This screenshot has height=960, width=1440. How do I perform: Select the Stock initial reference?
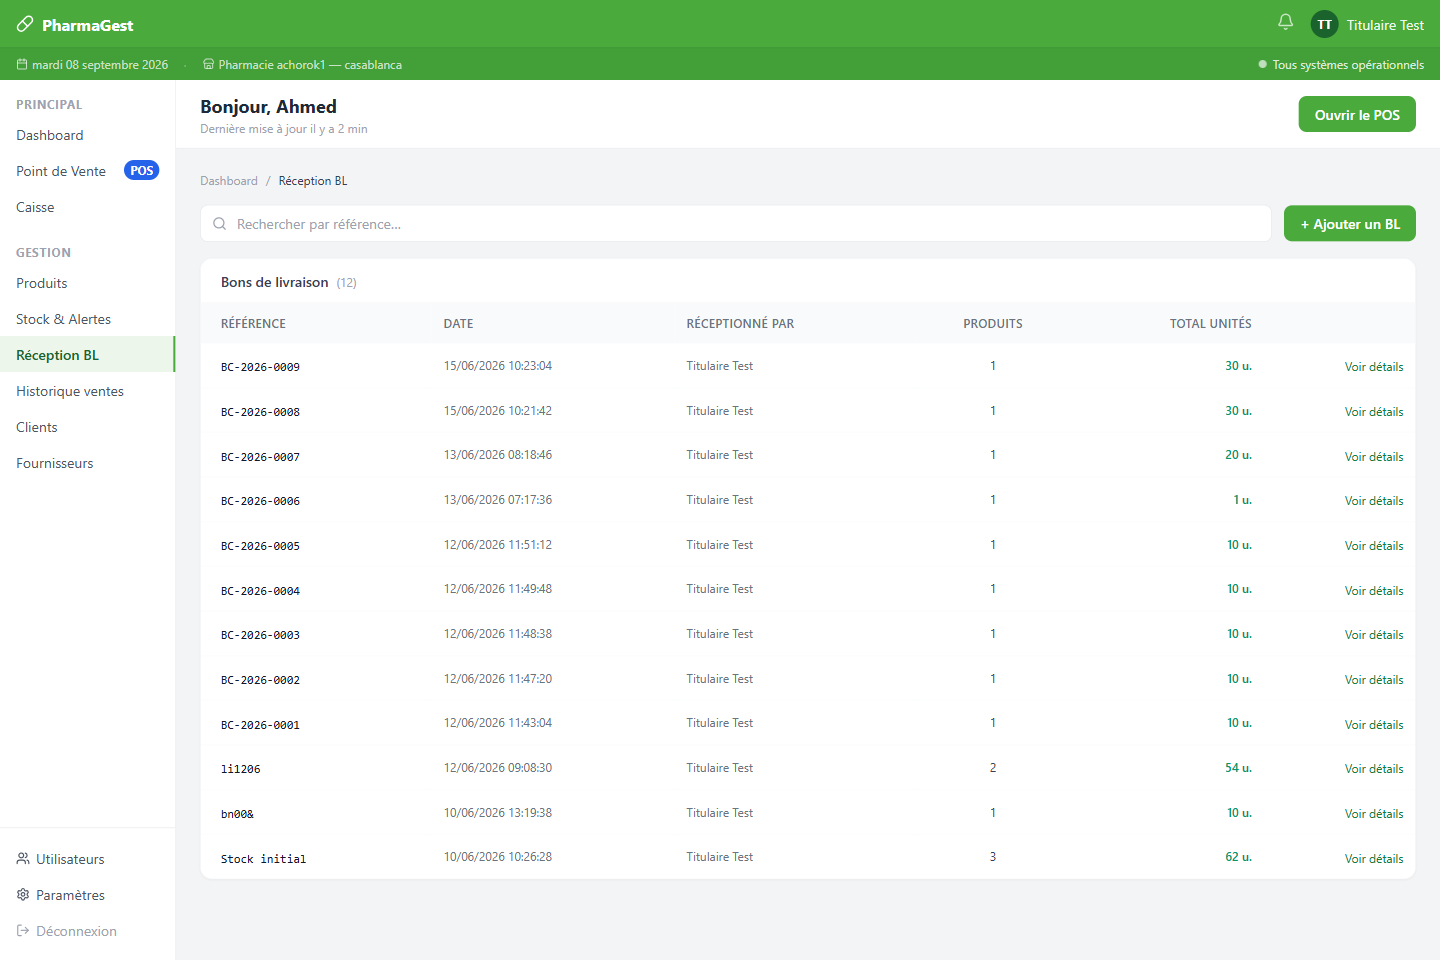(x=263, y=859)
